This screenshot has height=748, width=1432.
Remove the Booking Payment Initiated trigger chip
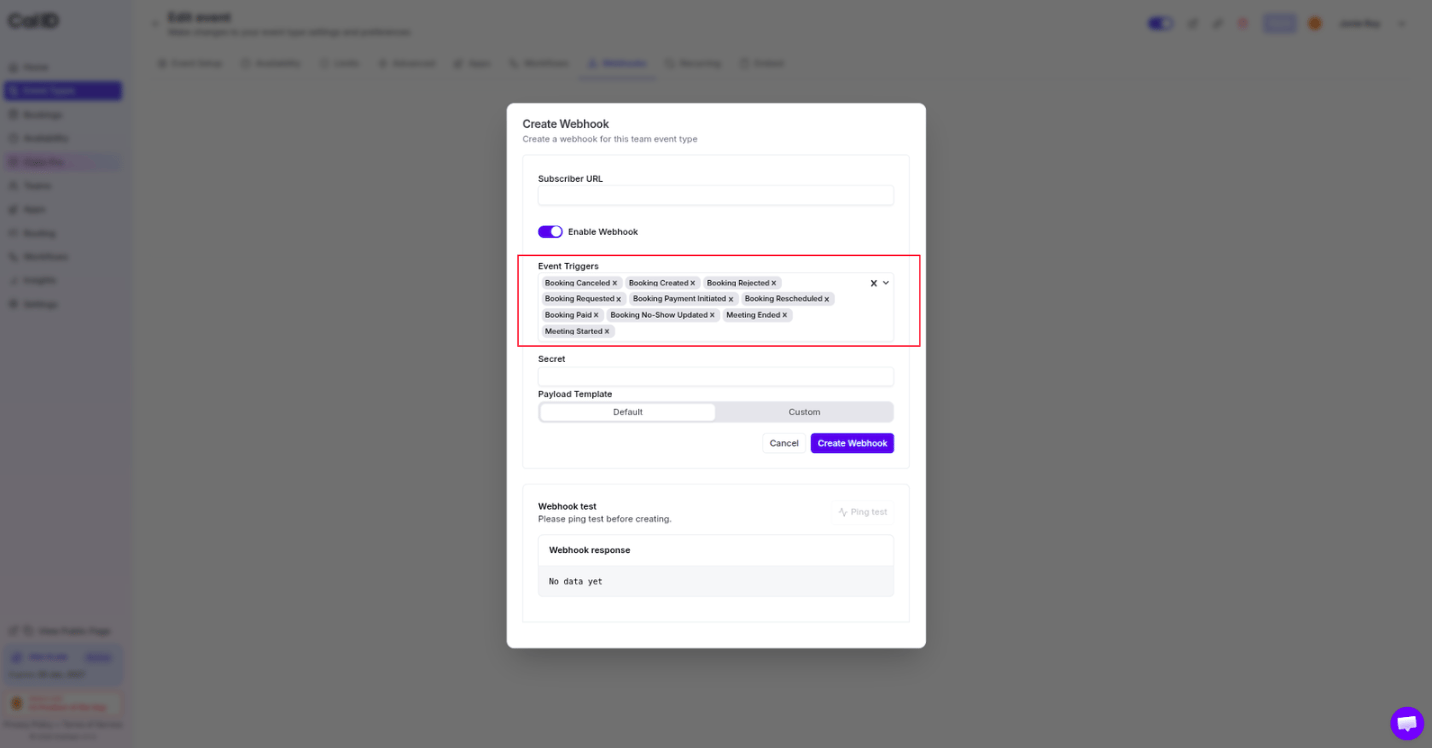[731, 299]
